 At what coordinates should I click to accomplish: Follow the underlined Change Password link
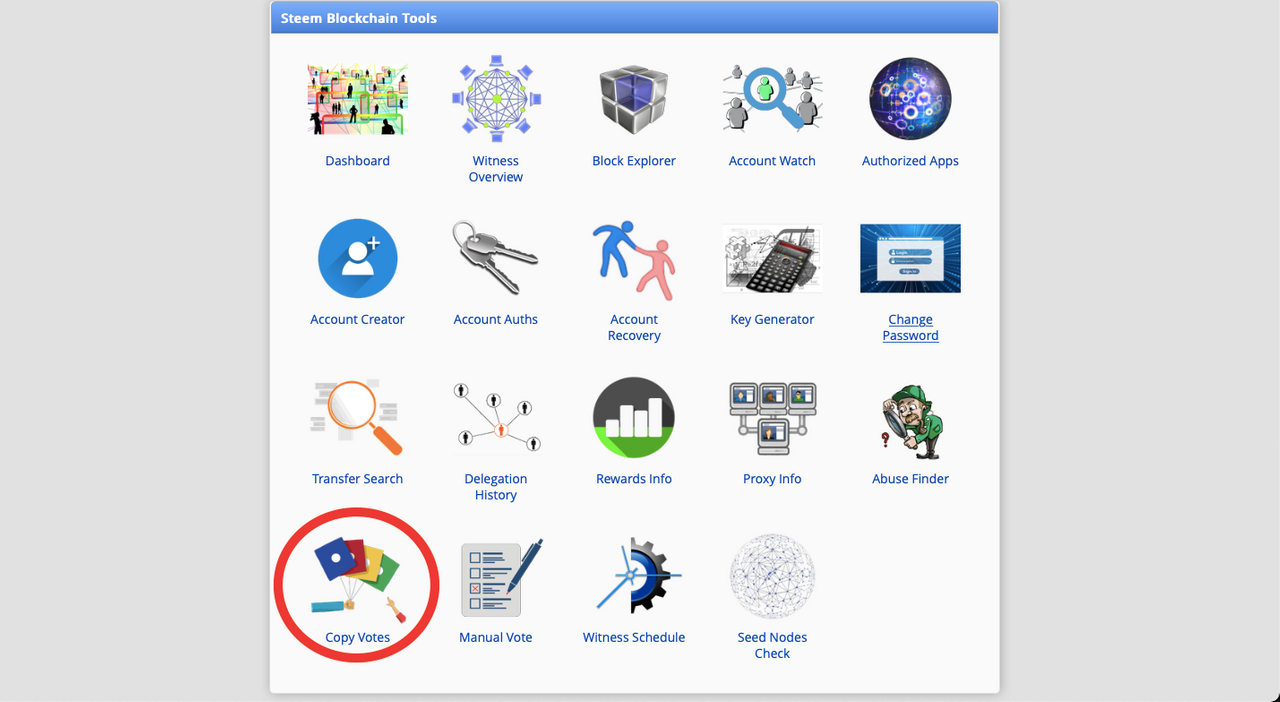910,328
